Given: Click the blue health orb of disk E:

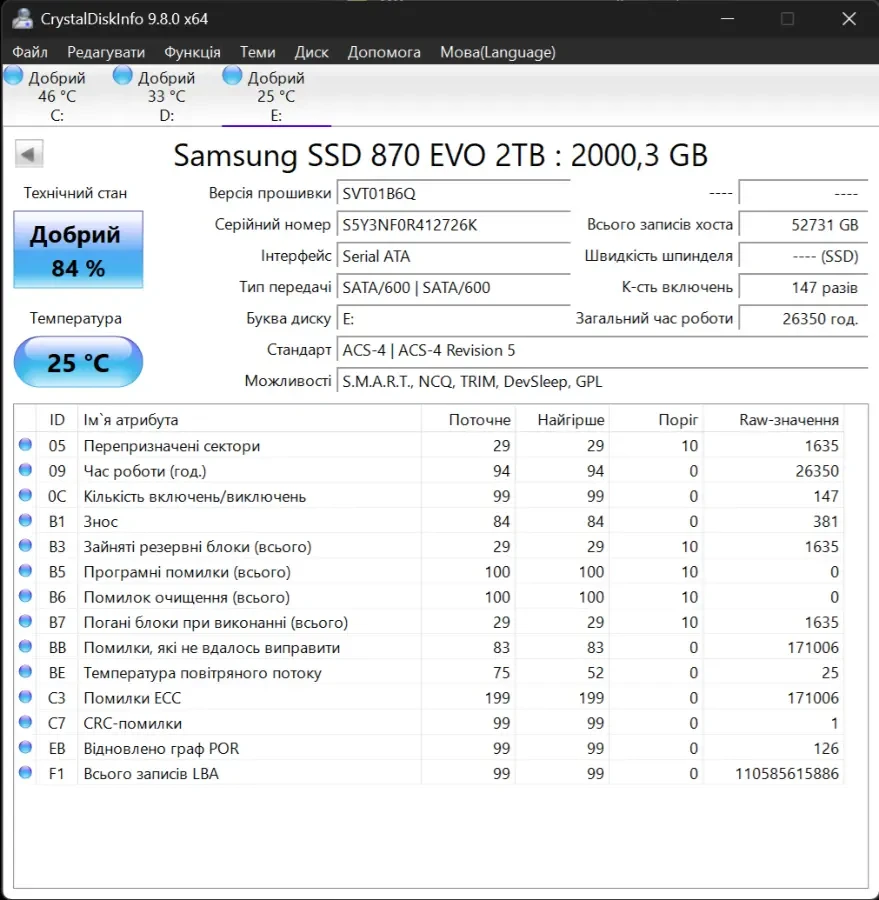Looking at the screenshot, I should (232, 75).
